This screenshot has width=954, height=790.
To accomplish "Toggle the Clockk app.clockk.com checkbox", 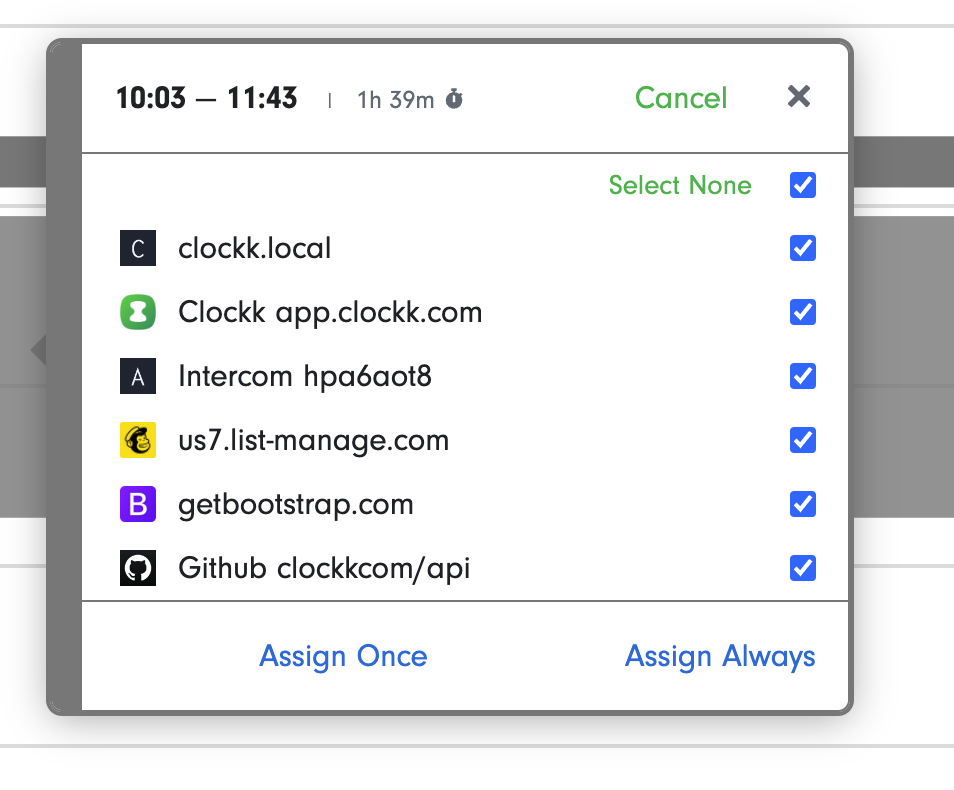I will (803, 312).
